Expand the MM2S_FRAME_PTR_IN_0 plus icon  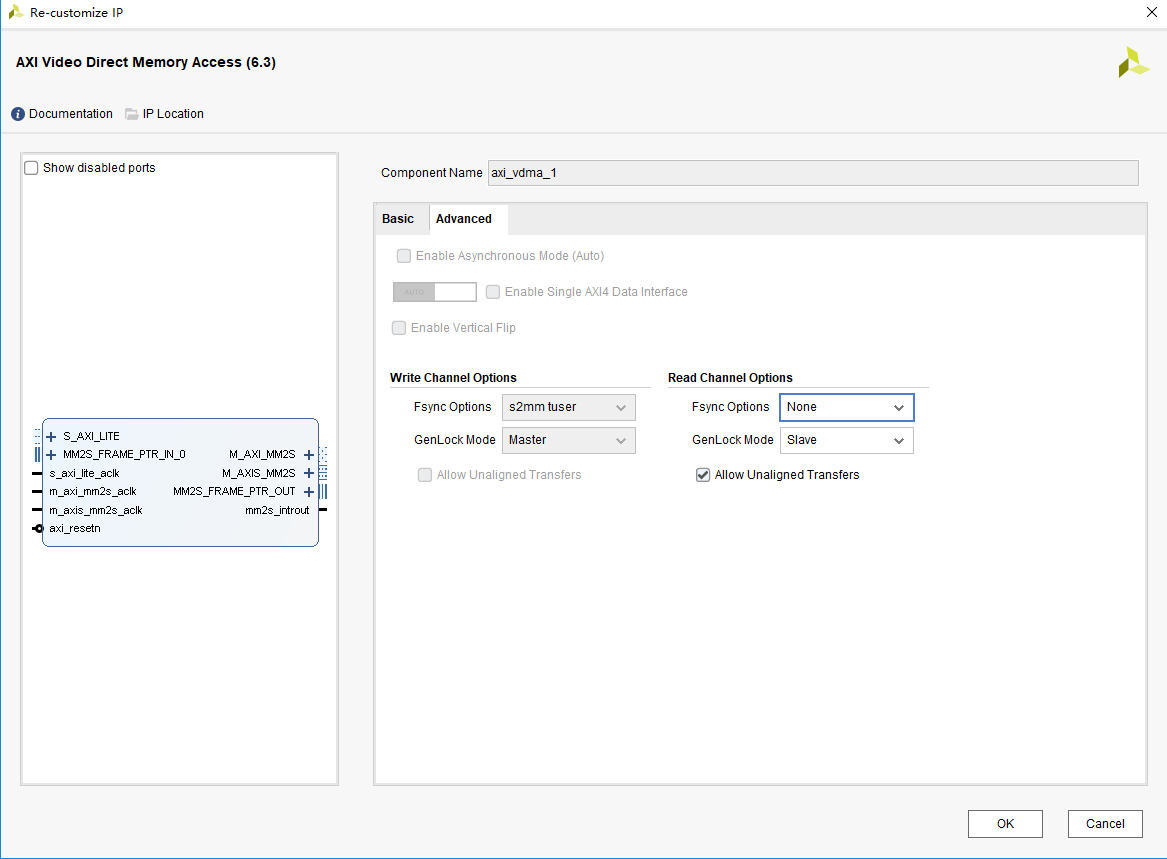point(51,455)
